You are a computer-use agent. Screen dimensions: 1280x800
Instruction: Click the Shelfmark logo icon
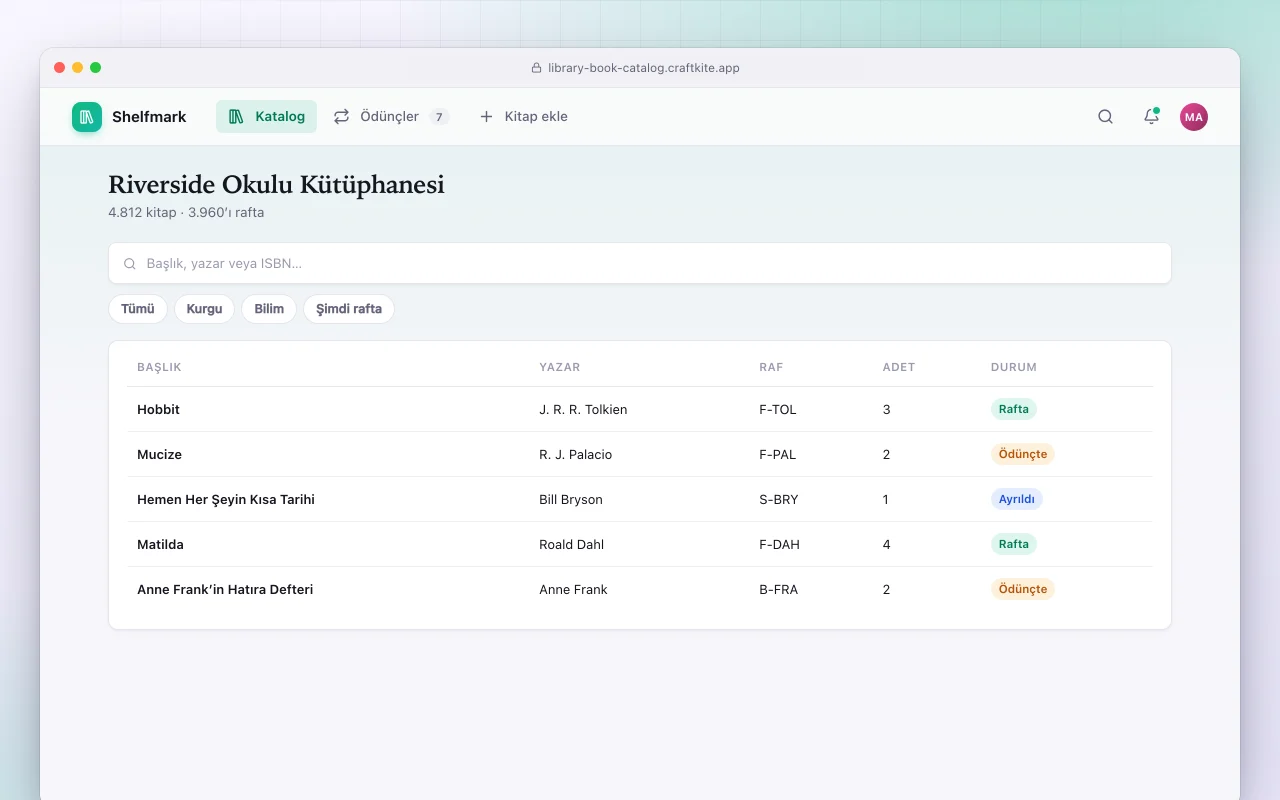[x=87, y=117]
